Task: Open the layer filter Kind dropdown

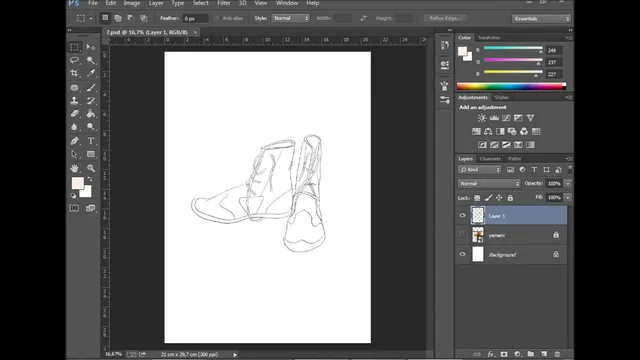Action: pyautogui.click(x=480, y=170)
